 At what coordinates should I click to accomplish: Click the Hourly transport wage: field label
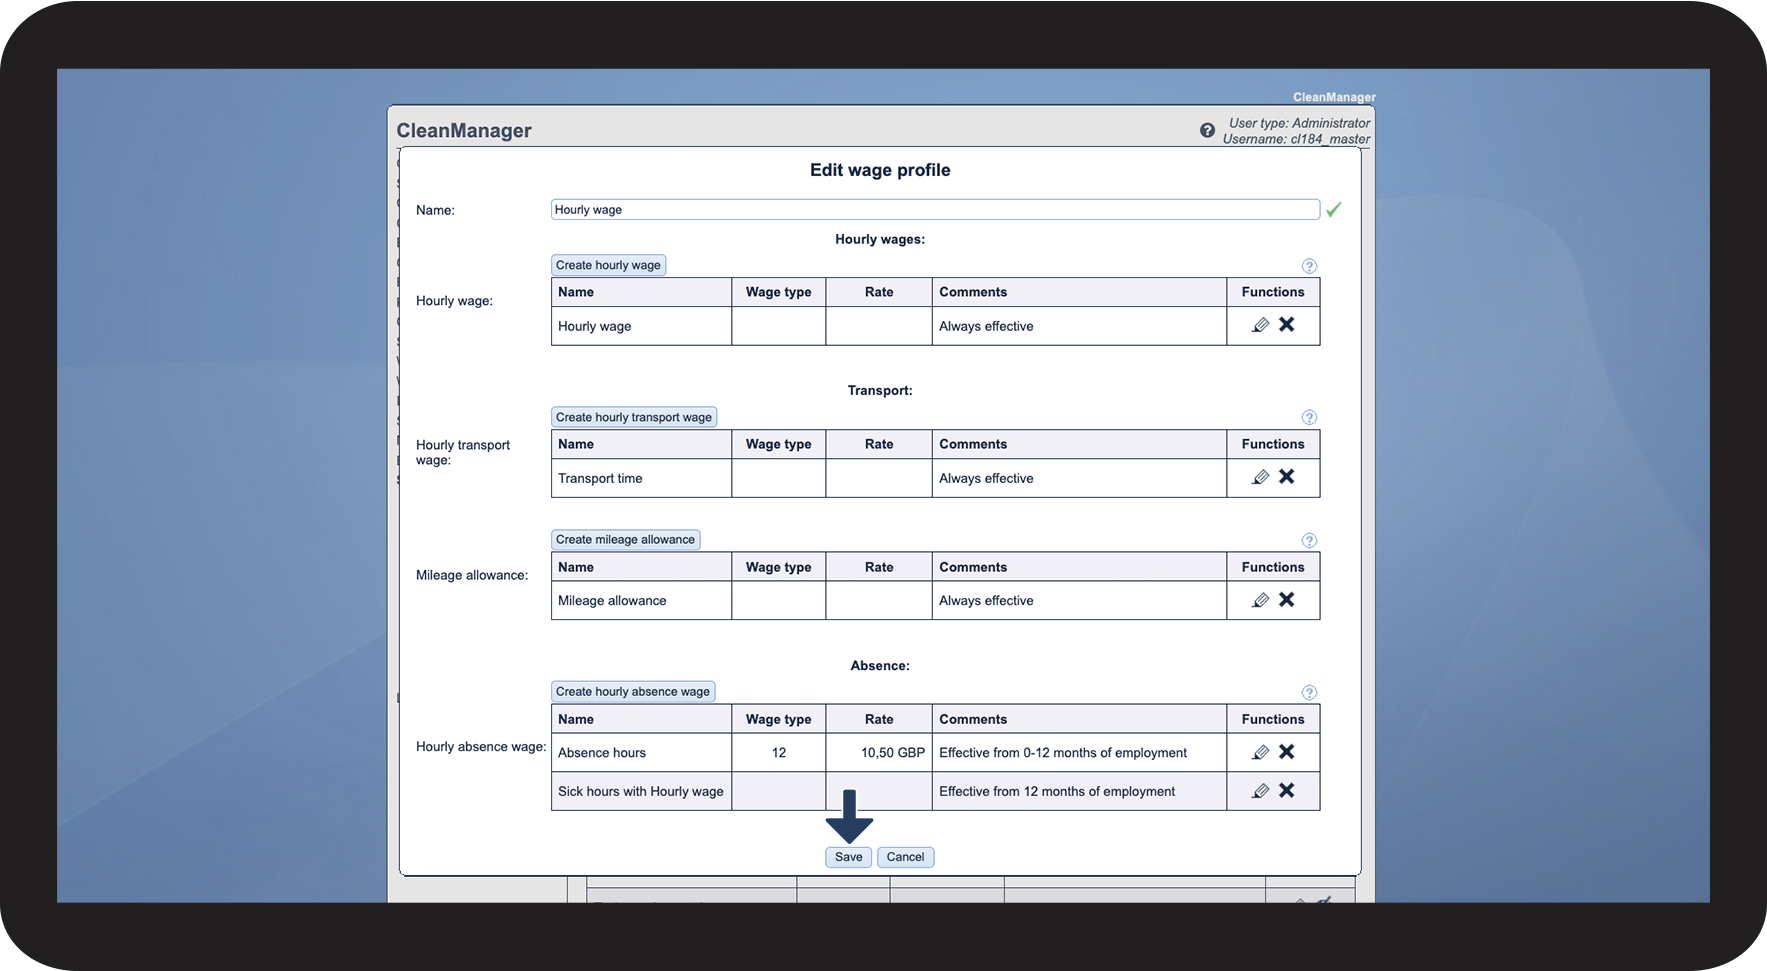(x=463, y=452)
